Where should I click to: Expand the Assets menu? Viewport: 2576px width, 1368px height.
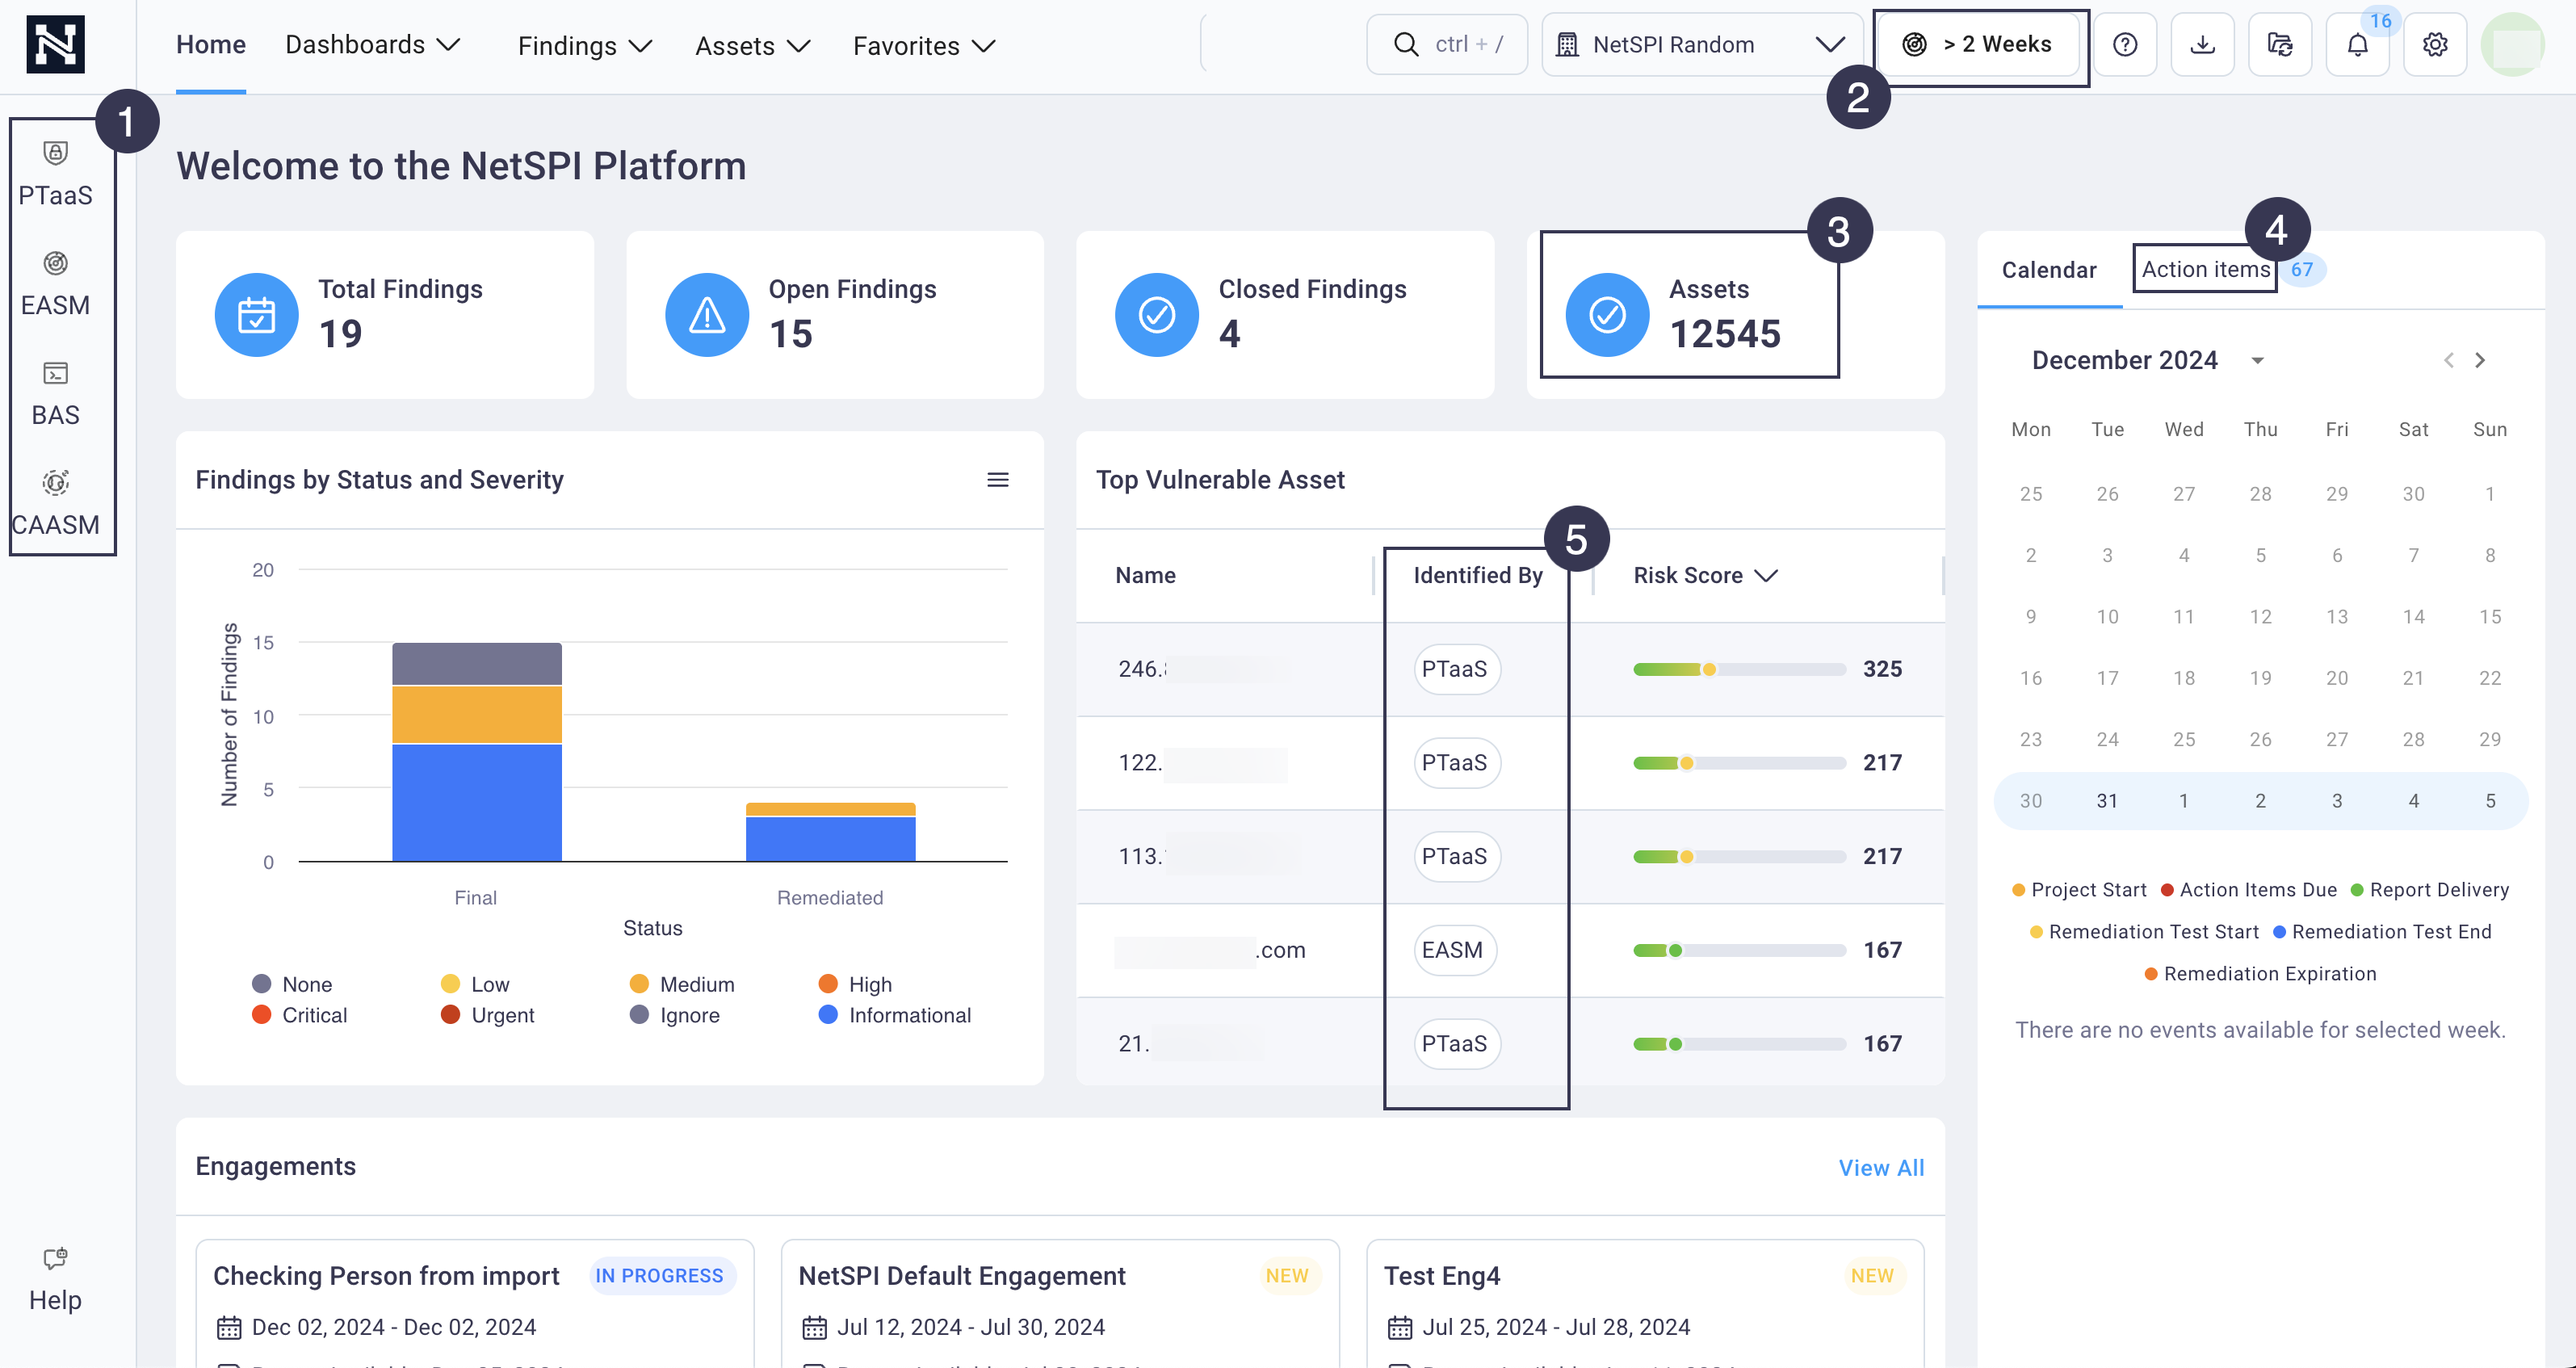[x=752, y=46]
